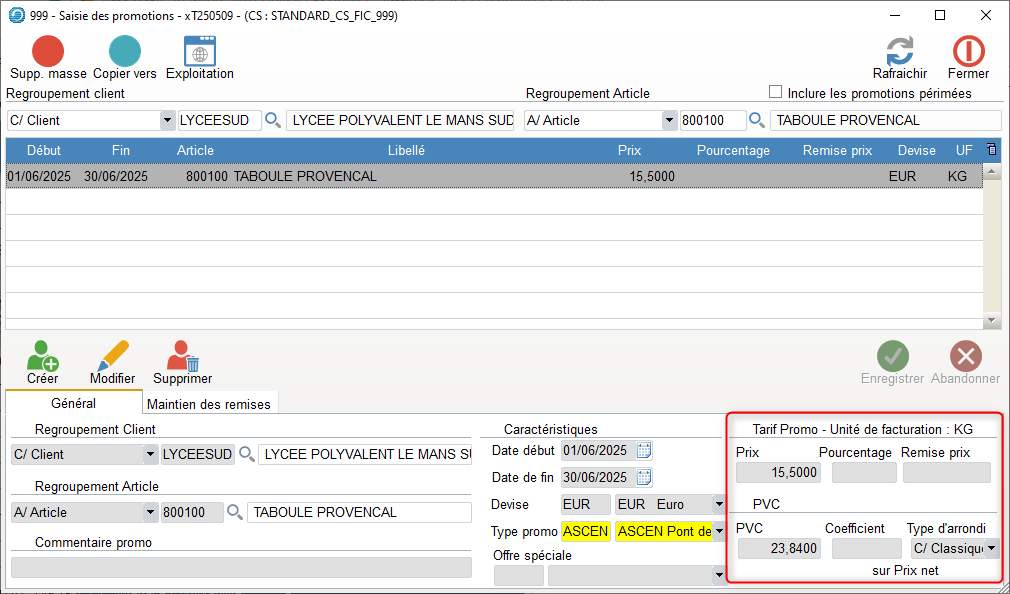The width and height of the screenshot is (1010, 594).
Task: Create a new promotion with Créer
Action: point(42,357)
